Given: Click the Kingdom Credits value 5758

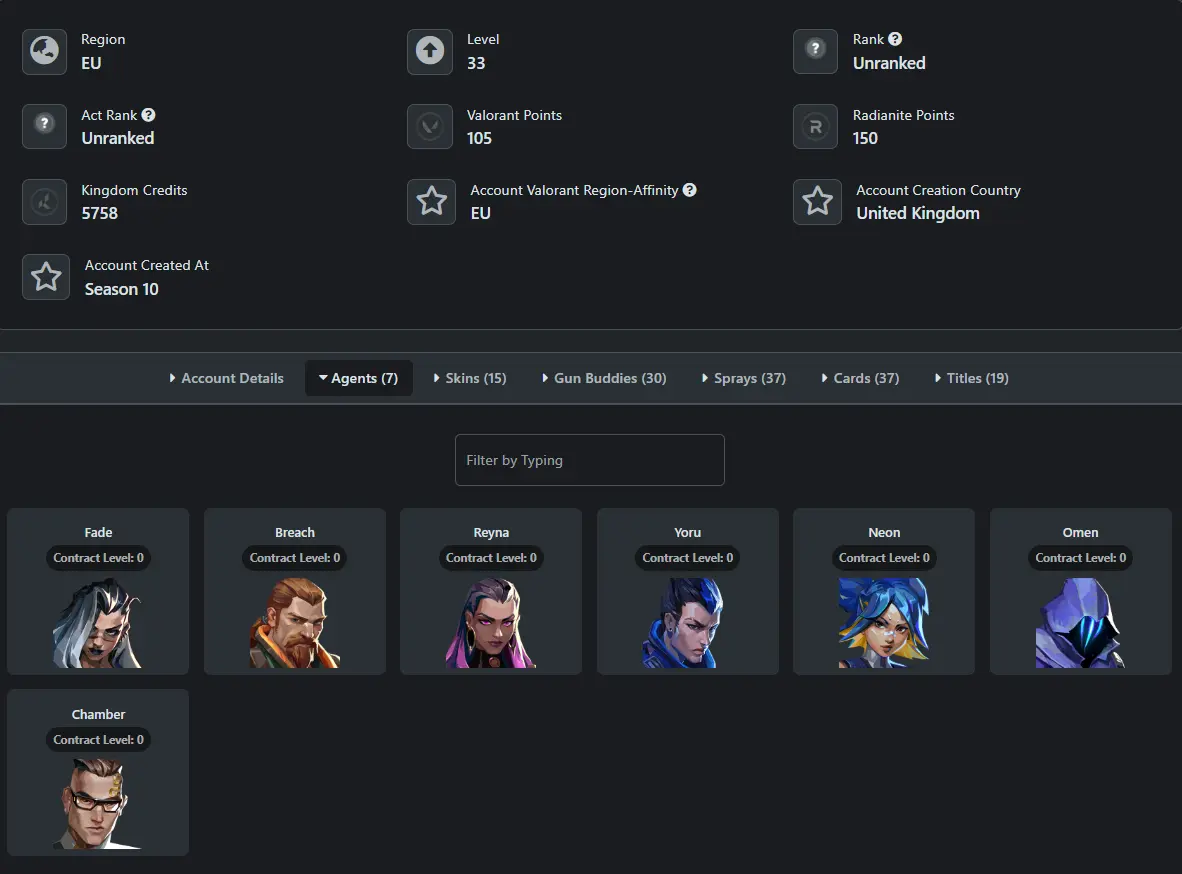Looking at the screenshot, I should click(100, 213).
